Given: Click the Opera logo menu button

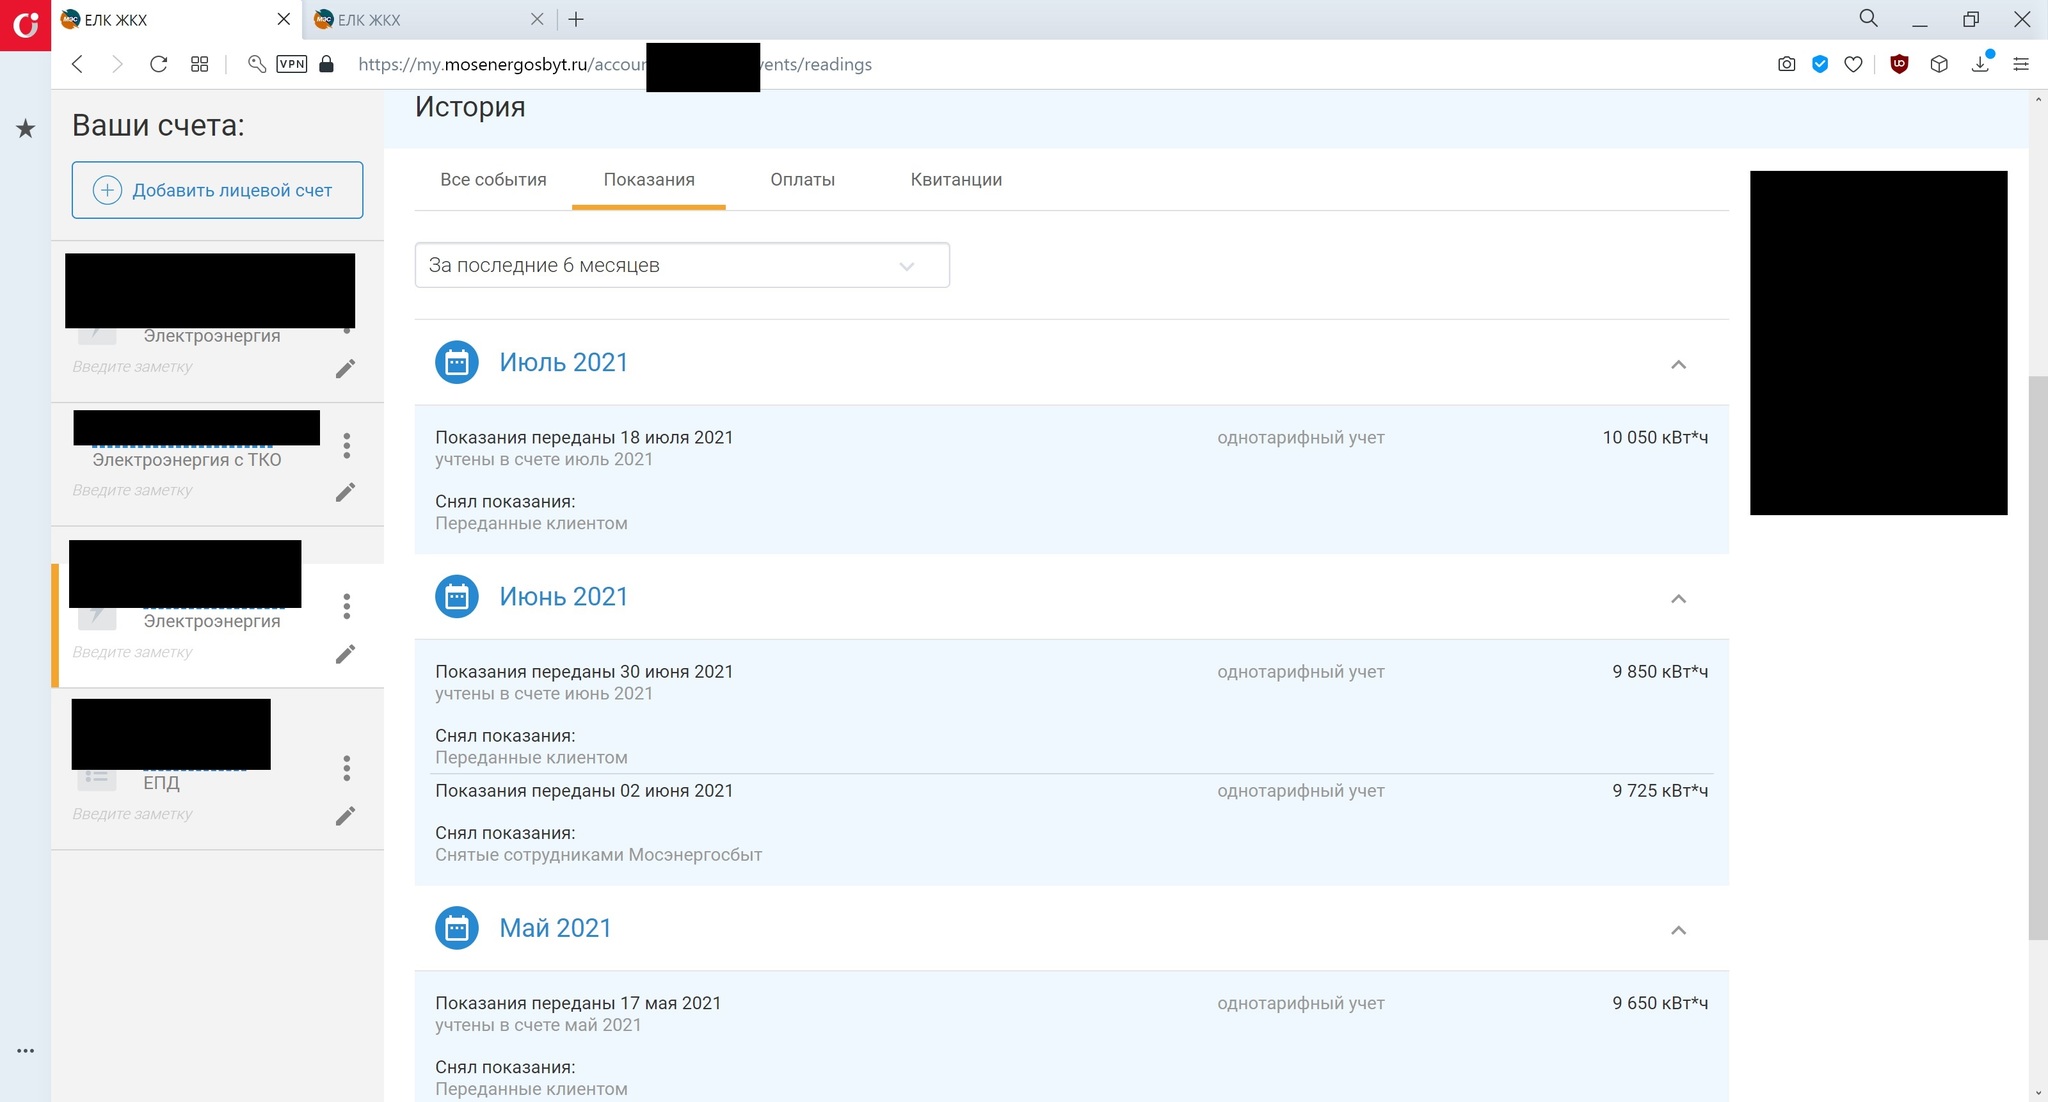Looking at the screenshot, I should pos(25,24).
